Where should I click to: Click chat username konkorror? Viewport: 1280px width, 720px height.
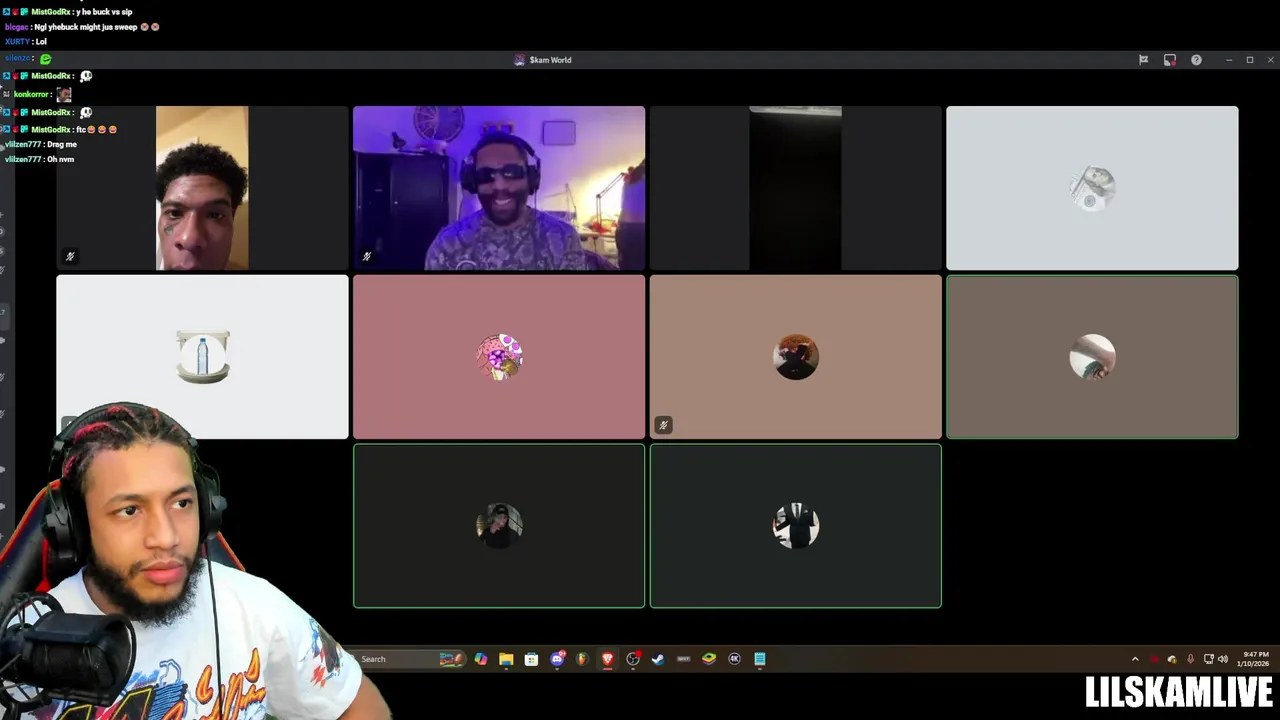pos(31,94)
